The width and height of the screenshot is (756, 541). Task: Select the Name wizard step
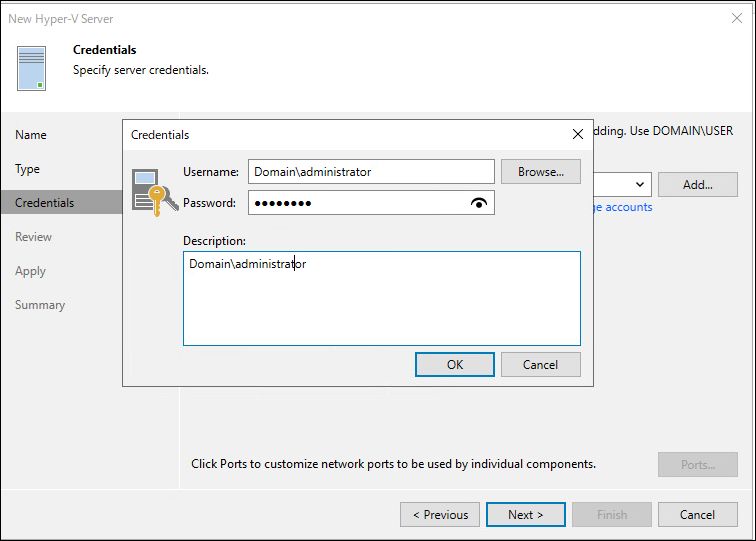(x=31, y=135)
